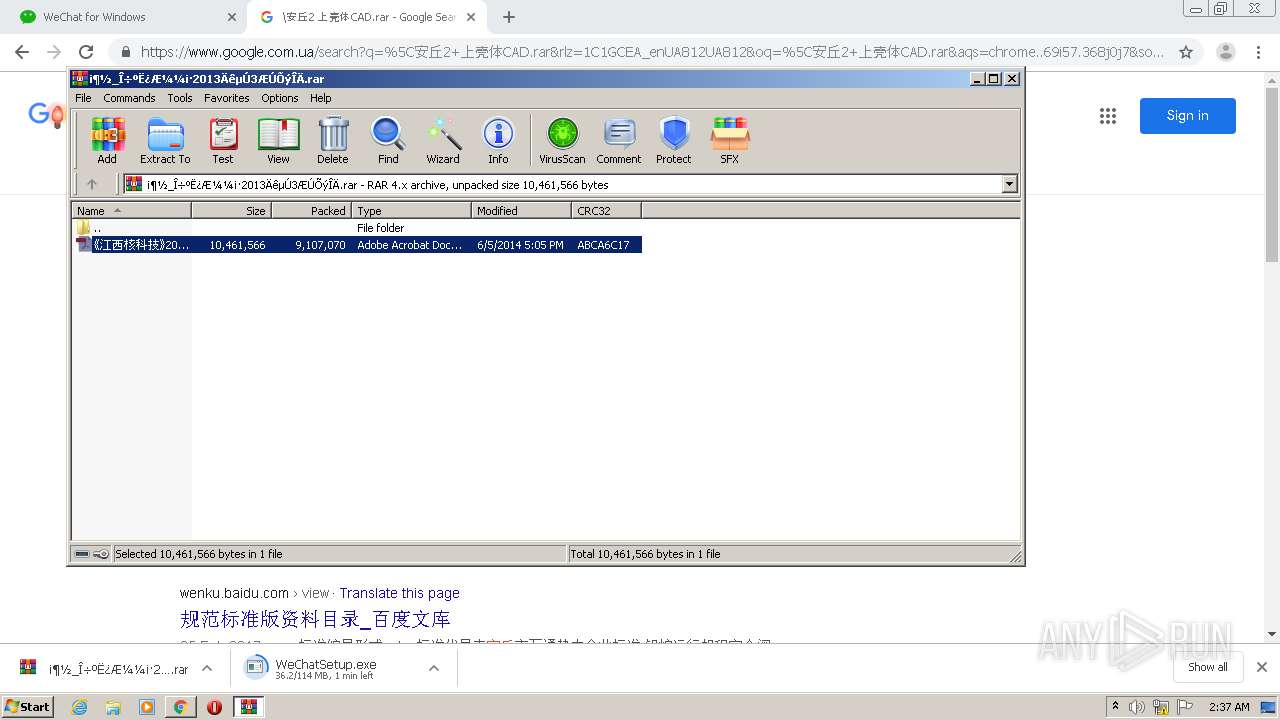Show hidden system tray icons
Image resolution: width=1280 pixels, height=720 pixels.
point(1115,707)
